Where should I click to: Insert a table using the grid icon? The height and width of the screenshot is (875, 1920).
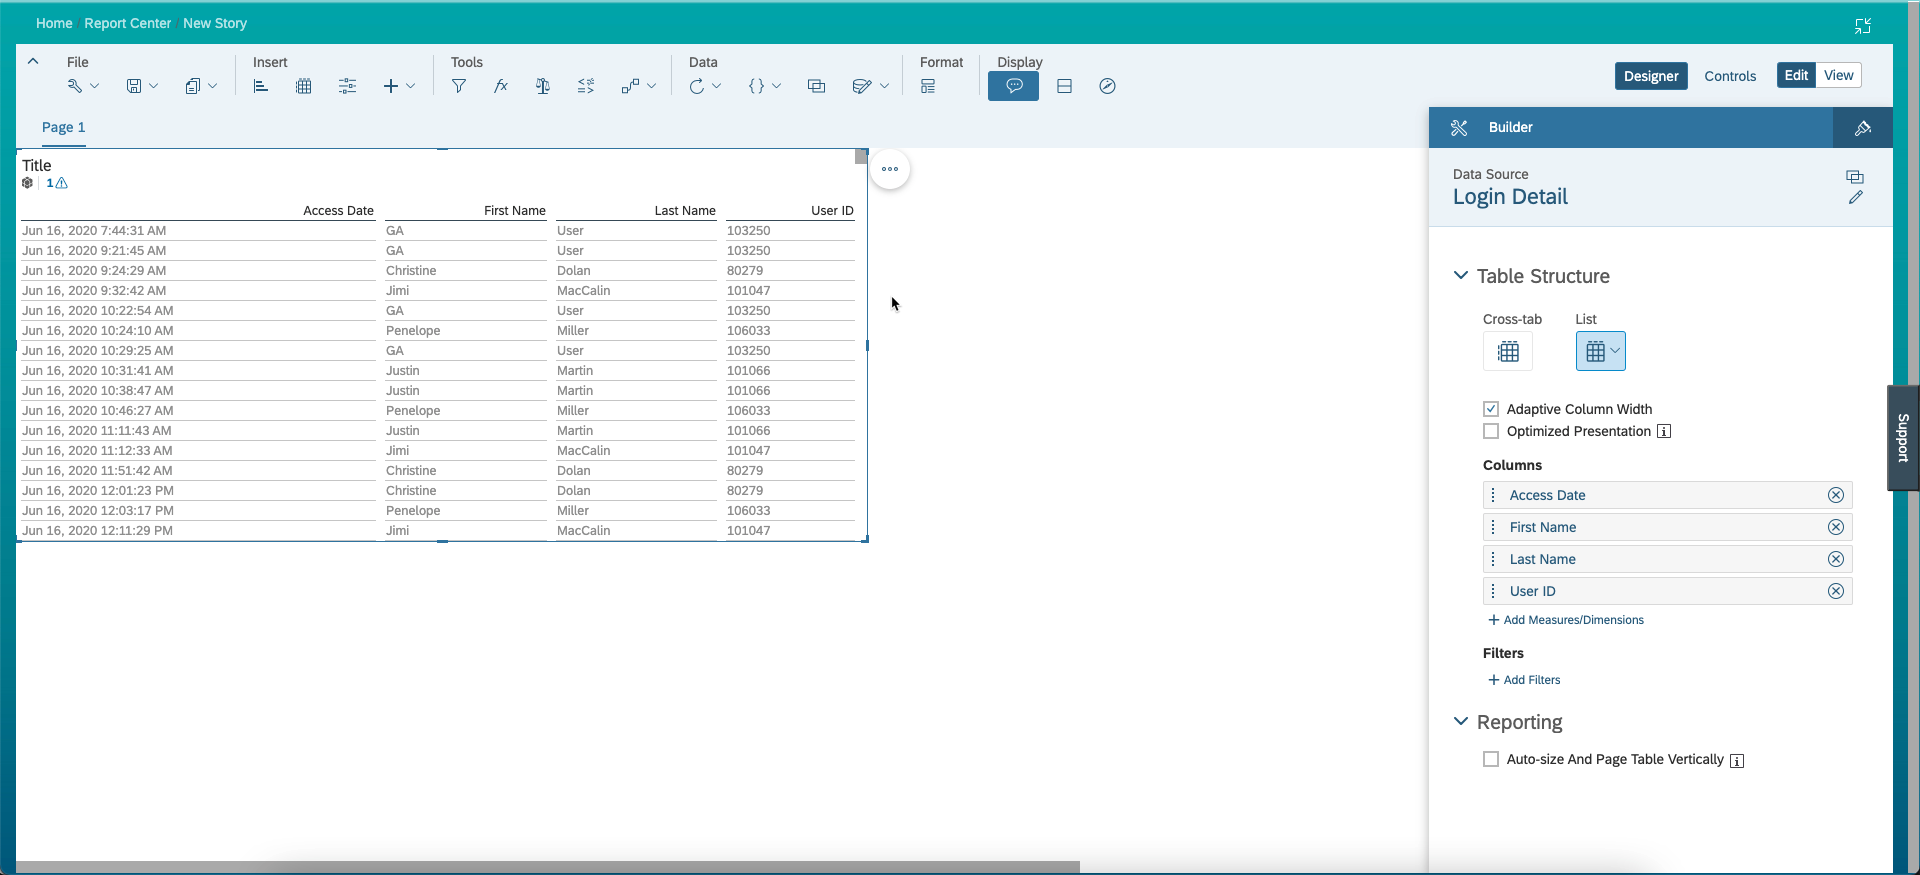coord(304,86)
